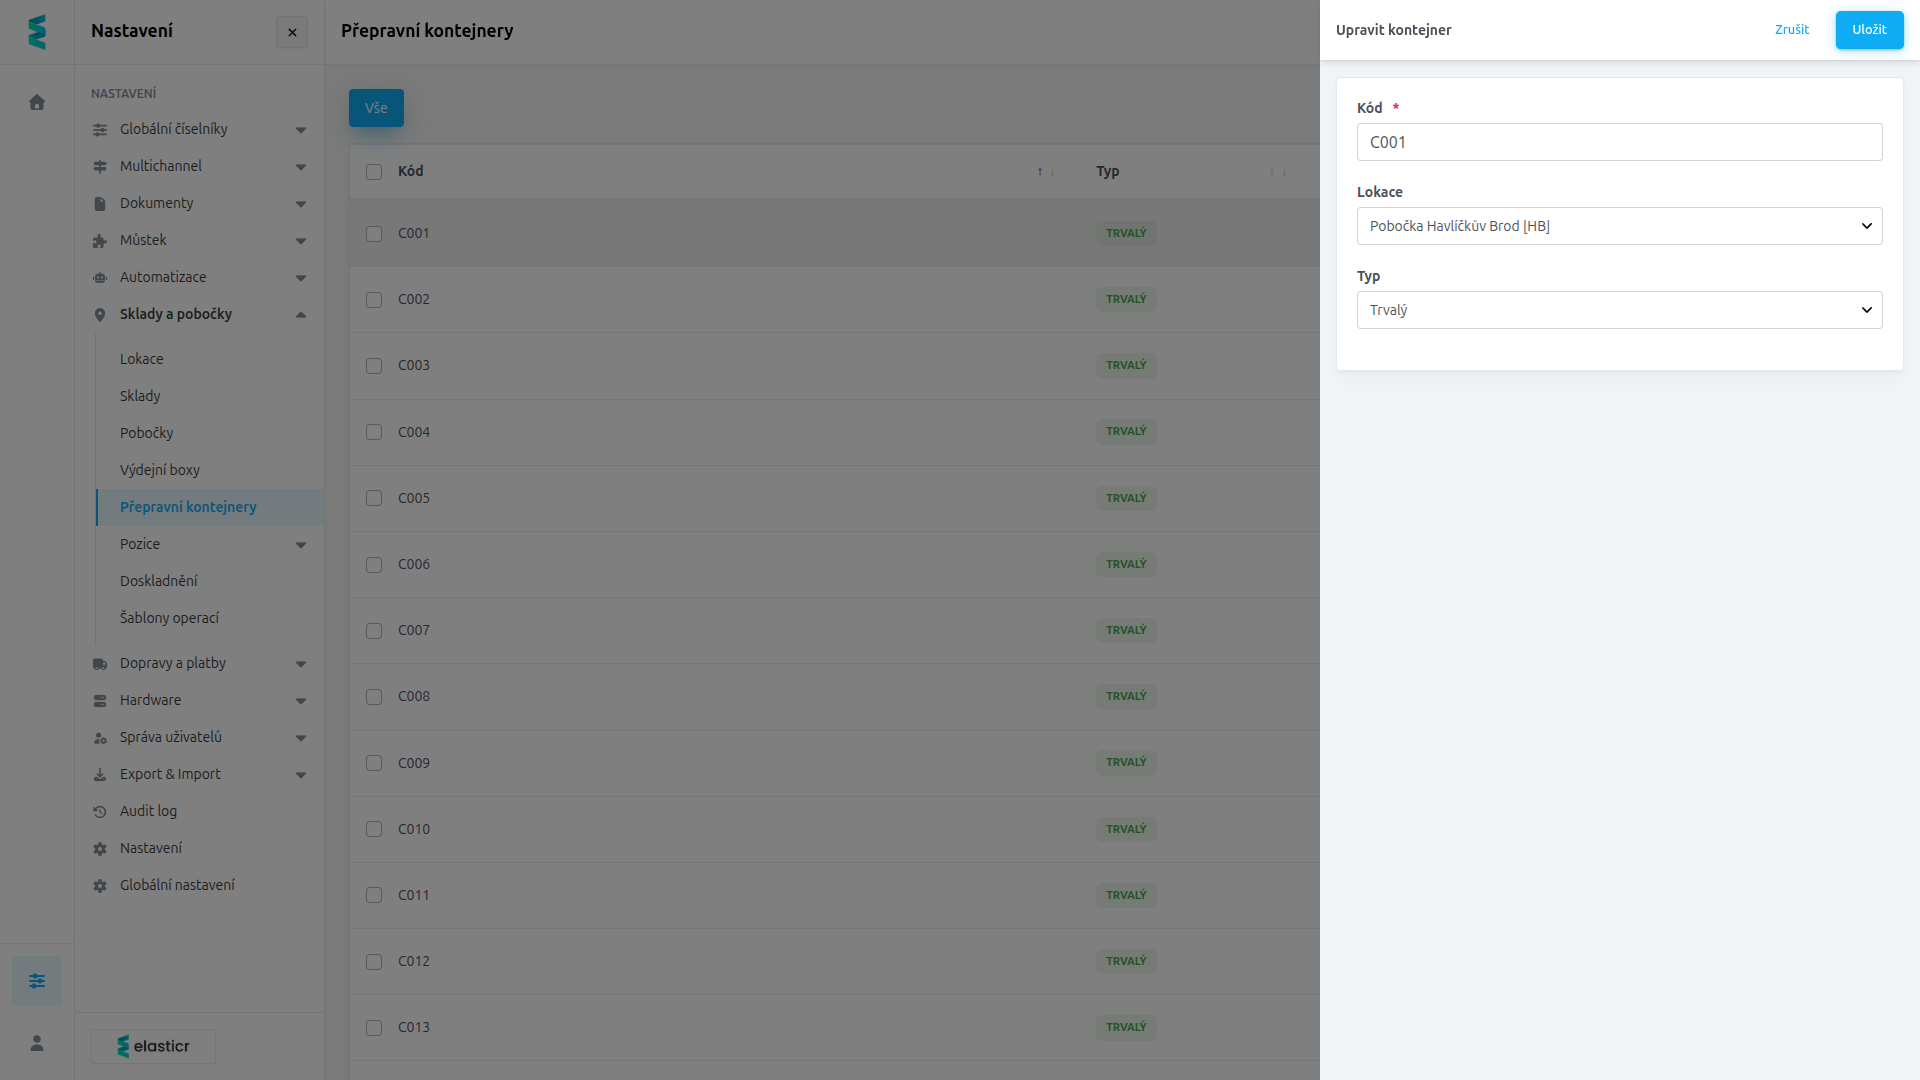Click the Dopravy a platby truck icon
This screenshot has width=1920, height=1080.
click(100, 664)
